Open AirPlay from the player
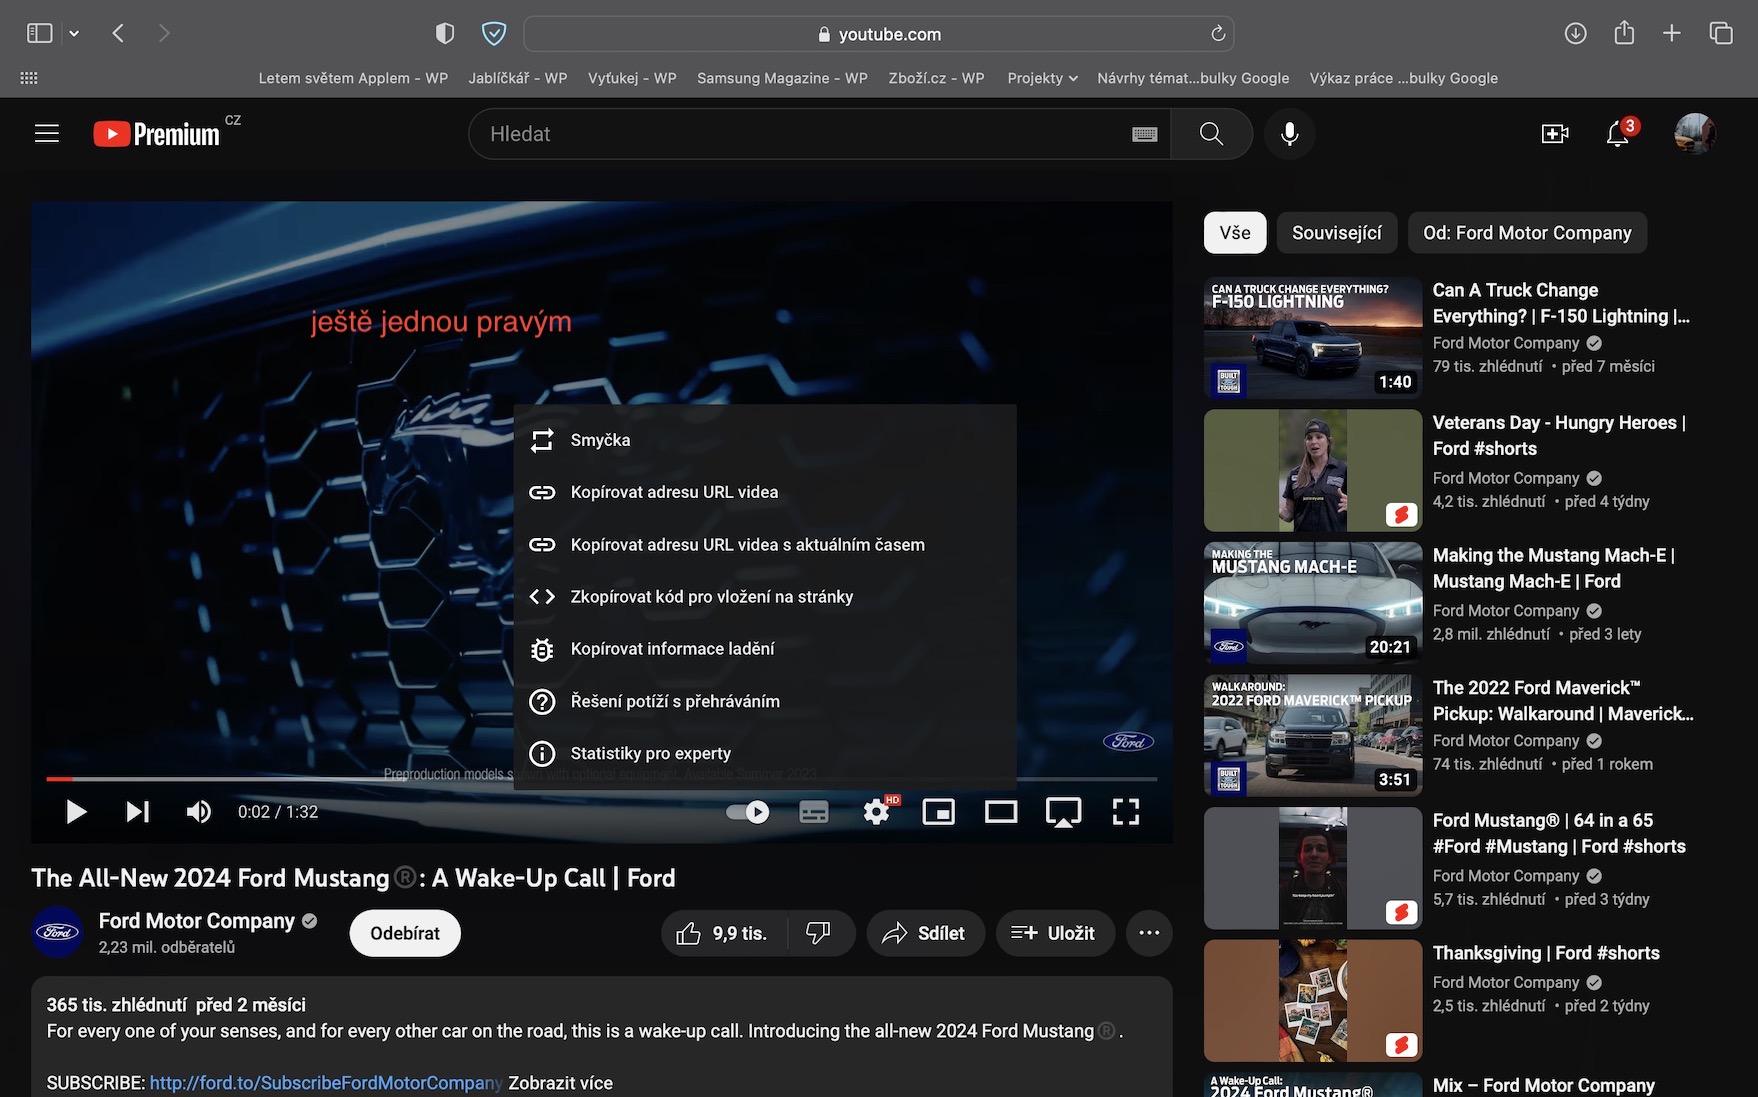This screenshot has width=1758, height=1097. pos(1063,812)
